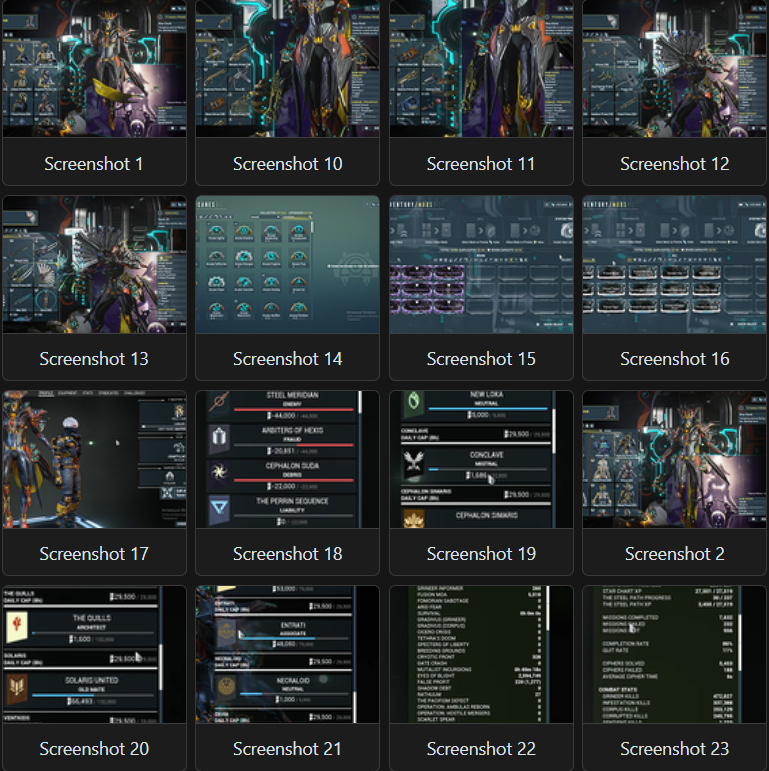
Task: Open the Screenshot 15 inventory thumbnail
Action: [481, 264]
